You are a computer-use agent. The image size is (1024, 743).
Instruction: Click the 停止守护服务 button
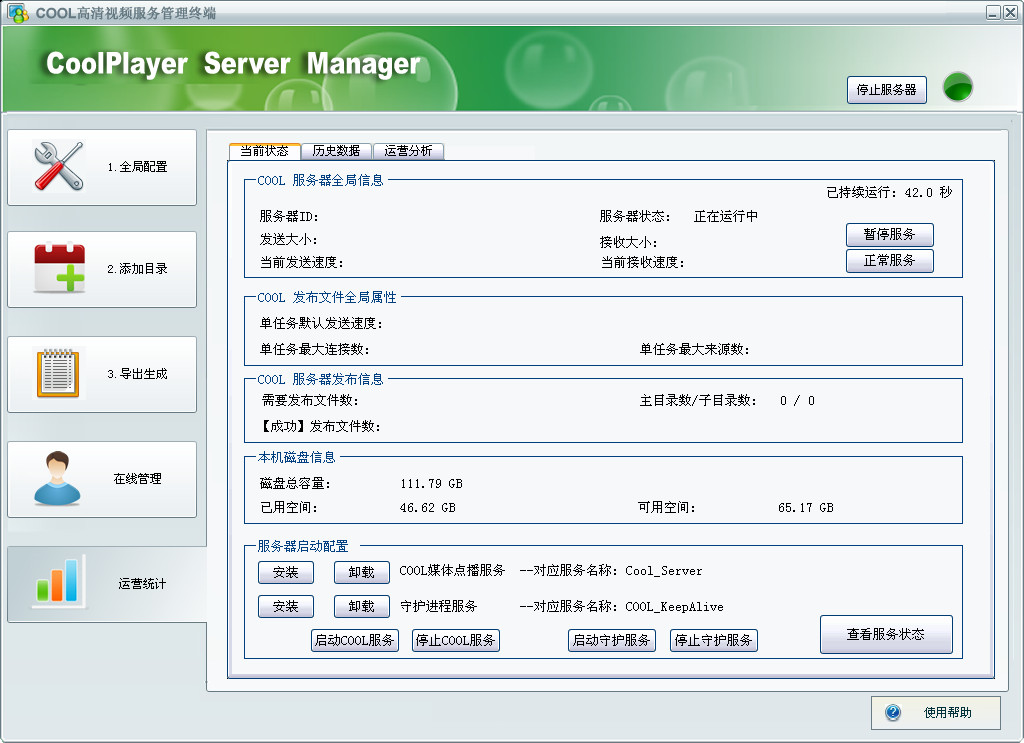pyautogui.click(x=713, y=640)
